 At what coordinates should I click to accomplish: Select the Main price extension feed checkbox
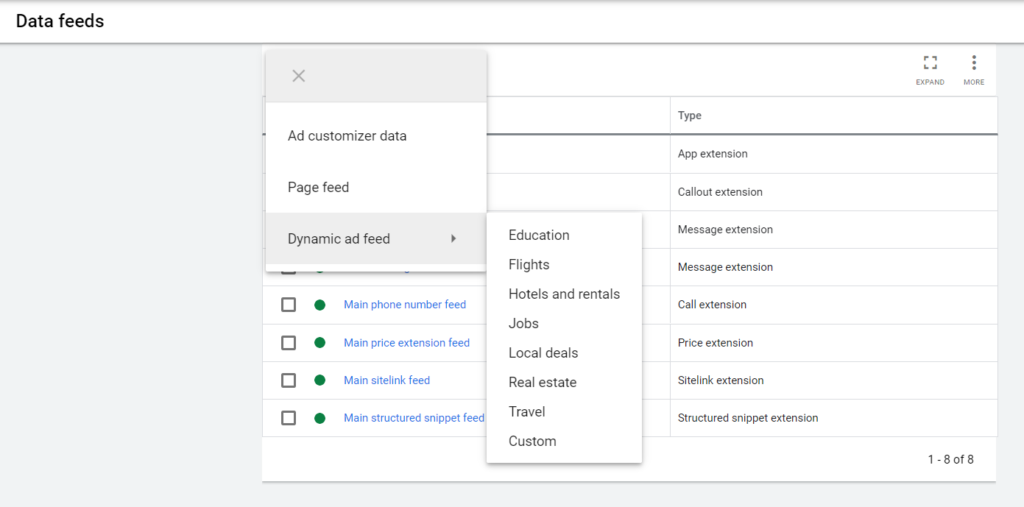(288, 343)
